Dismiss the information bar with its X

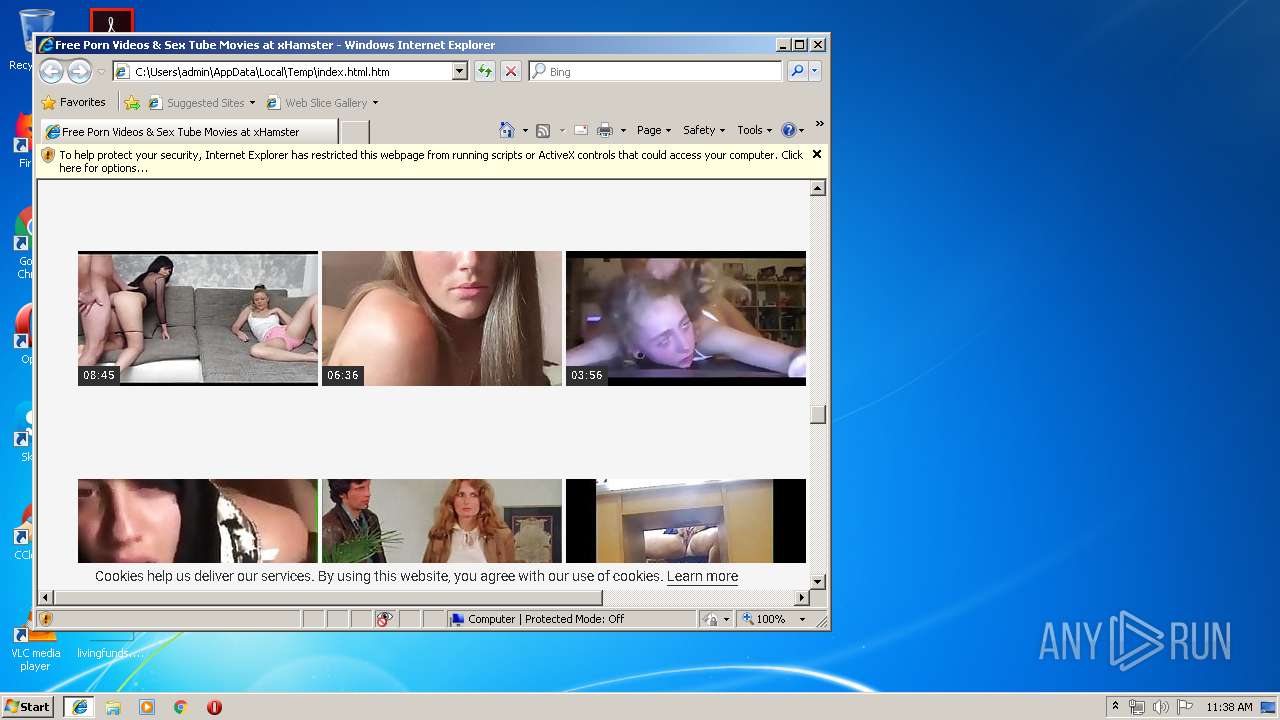(x=817, y=154)
